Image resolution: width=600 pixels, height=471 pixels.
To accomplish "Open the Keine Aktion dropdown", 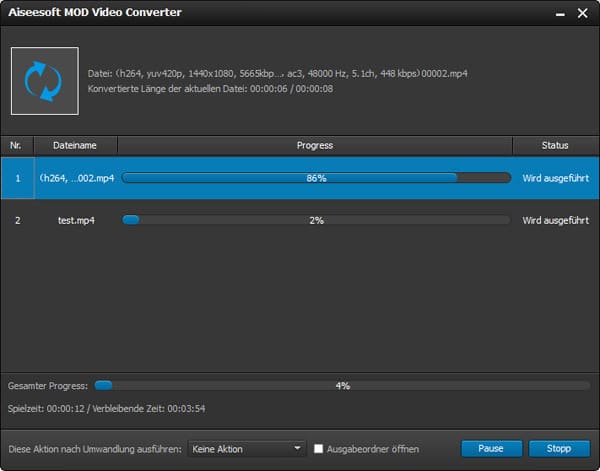I will pos(248,449).
